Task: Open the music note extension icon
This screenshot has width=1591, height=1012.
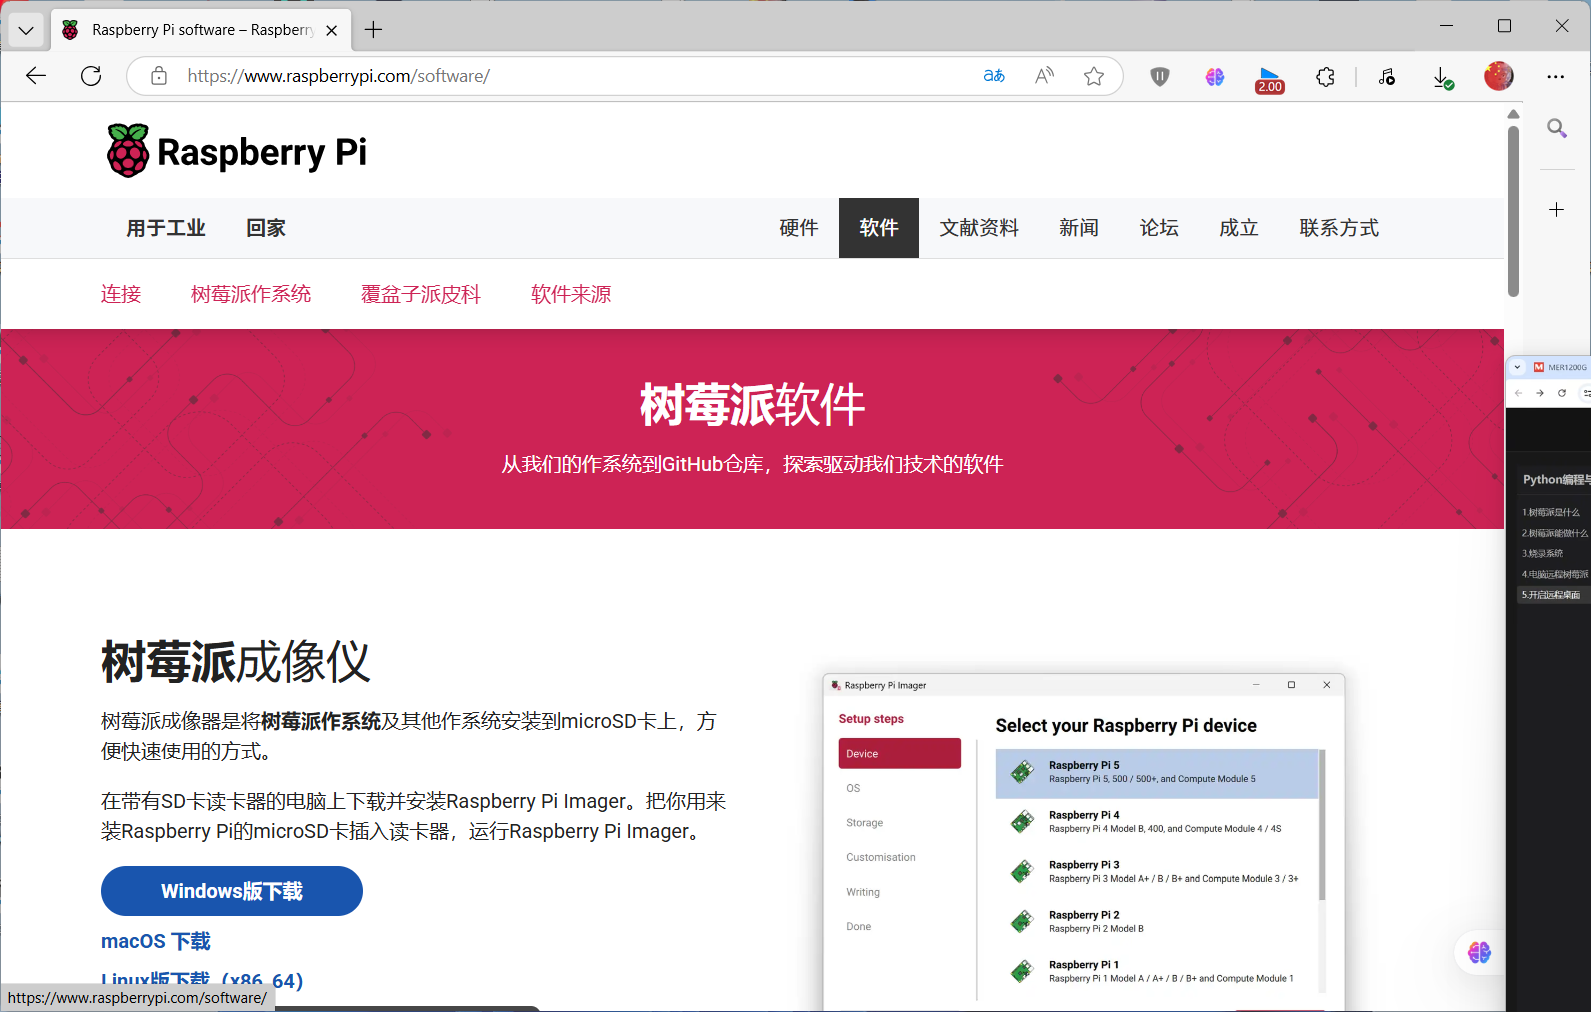Action: (x=1387, y=76)
